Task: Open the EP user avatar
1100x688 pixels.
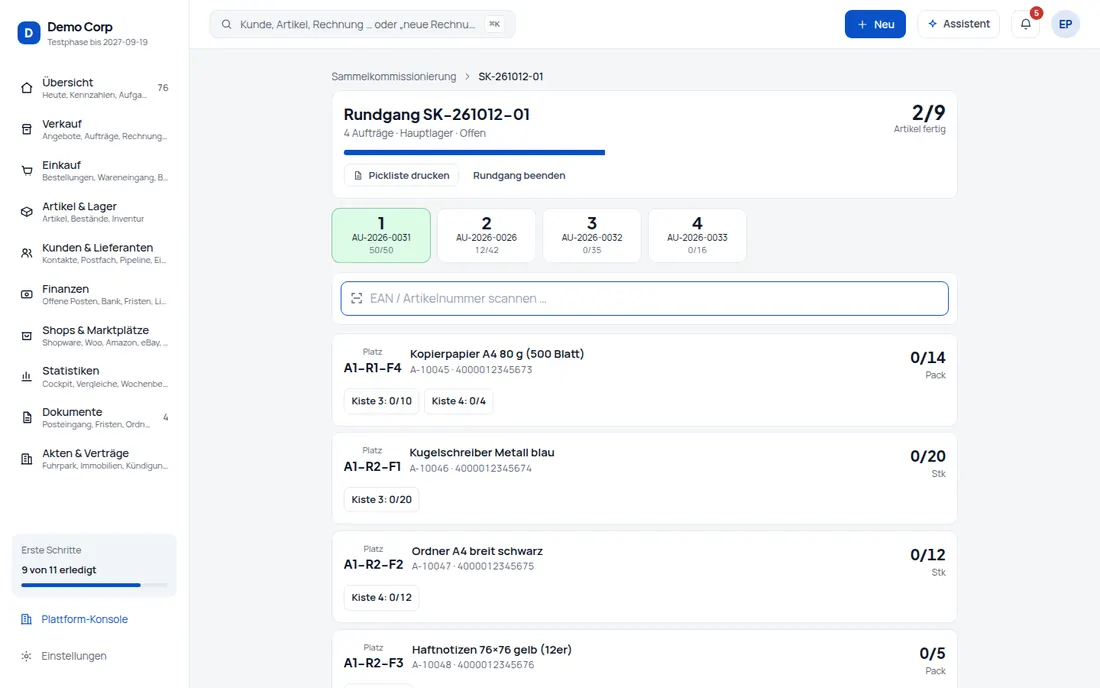Action: tap(1065, 24)
